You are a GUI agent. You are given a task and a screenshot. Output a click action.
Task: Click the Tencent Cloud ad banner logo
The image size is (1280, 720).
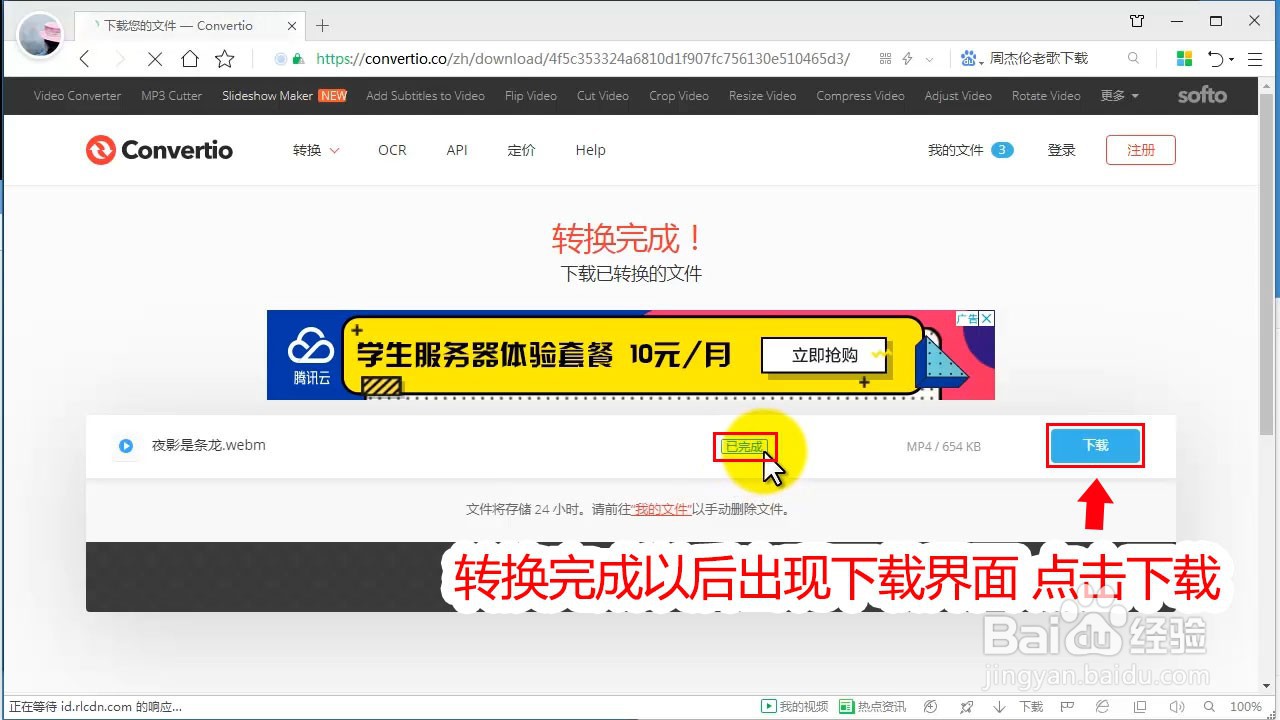pos(311,357)
